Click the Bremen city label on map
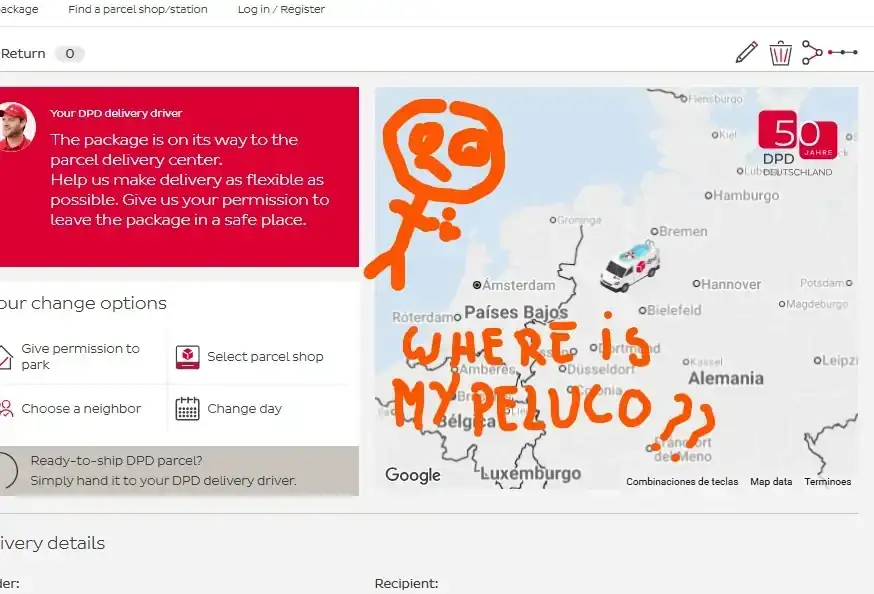 point(683,231)
